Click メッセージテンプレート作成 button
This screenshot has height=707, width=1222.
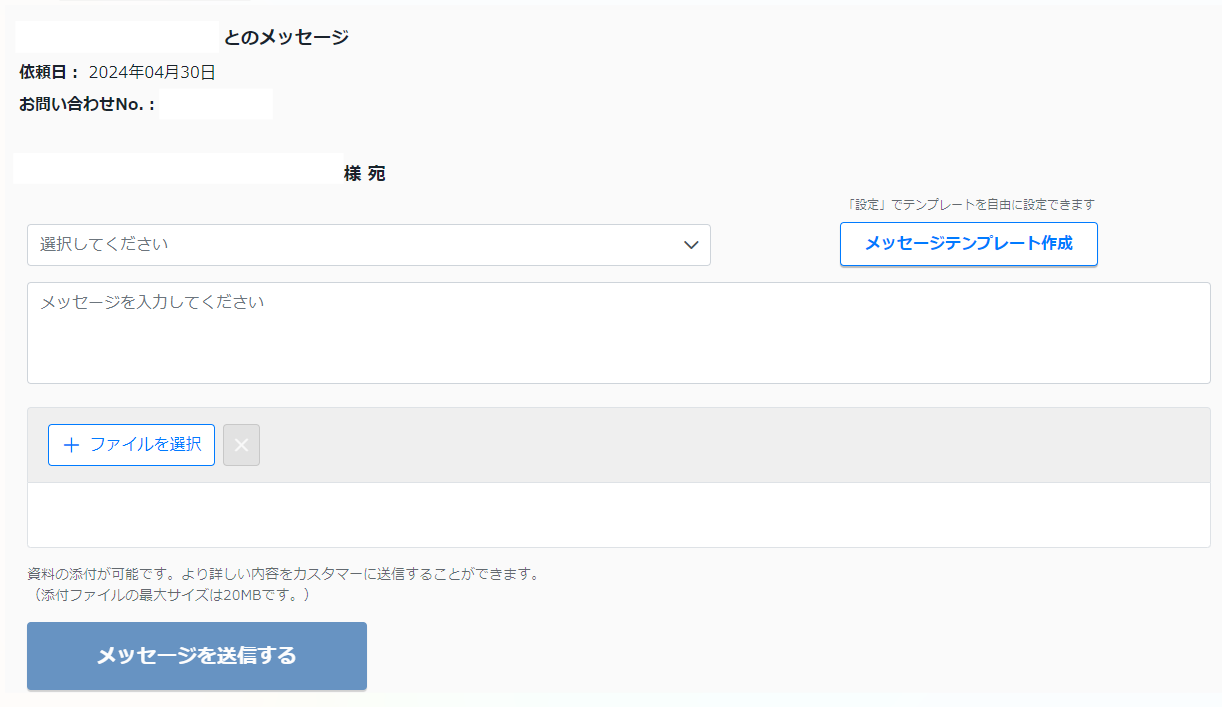coord(968,244)
